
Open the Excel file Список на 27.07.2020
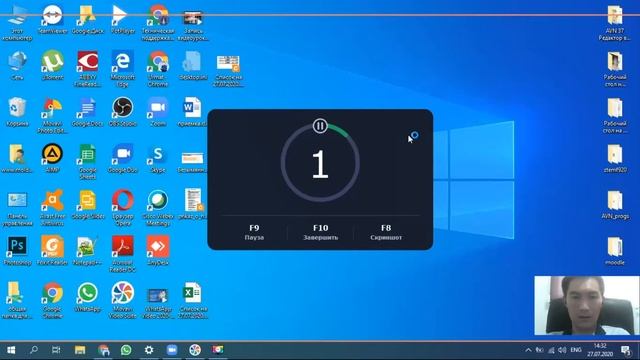pyautogui.click(x=193, y=300)
